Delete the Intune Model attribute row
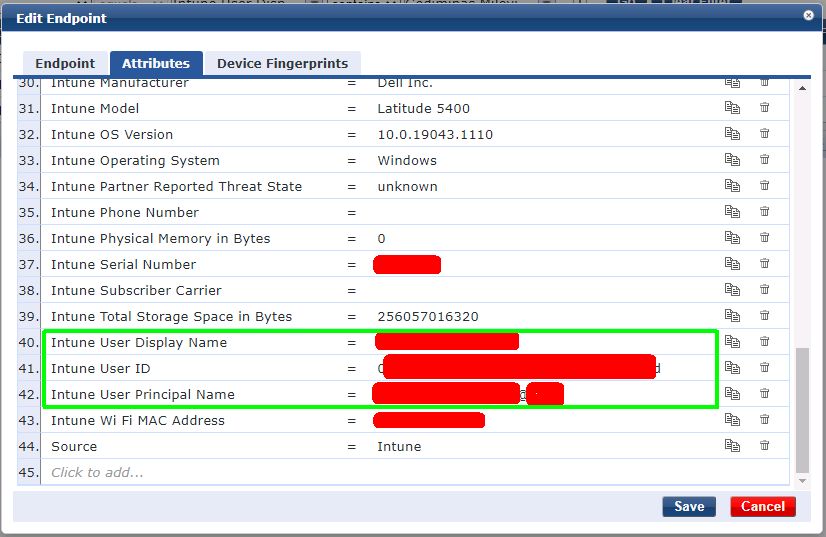Screen dimensions: 826x537 pos(764,107)
